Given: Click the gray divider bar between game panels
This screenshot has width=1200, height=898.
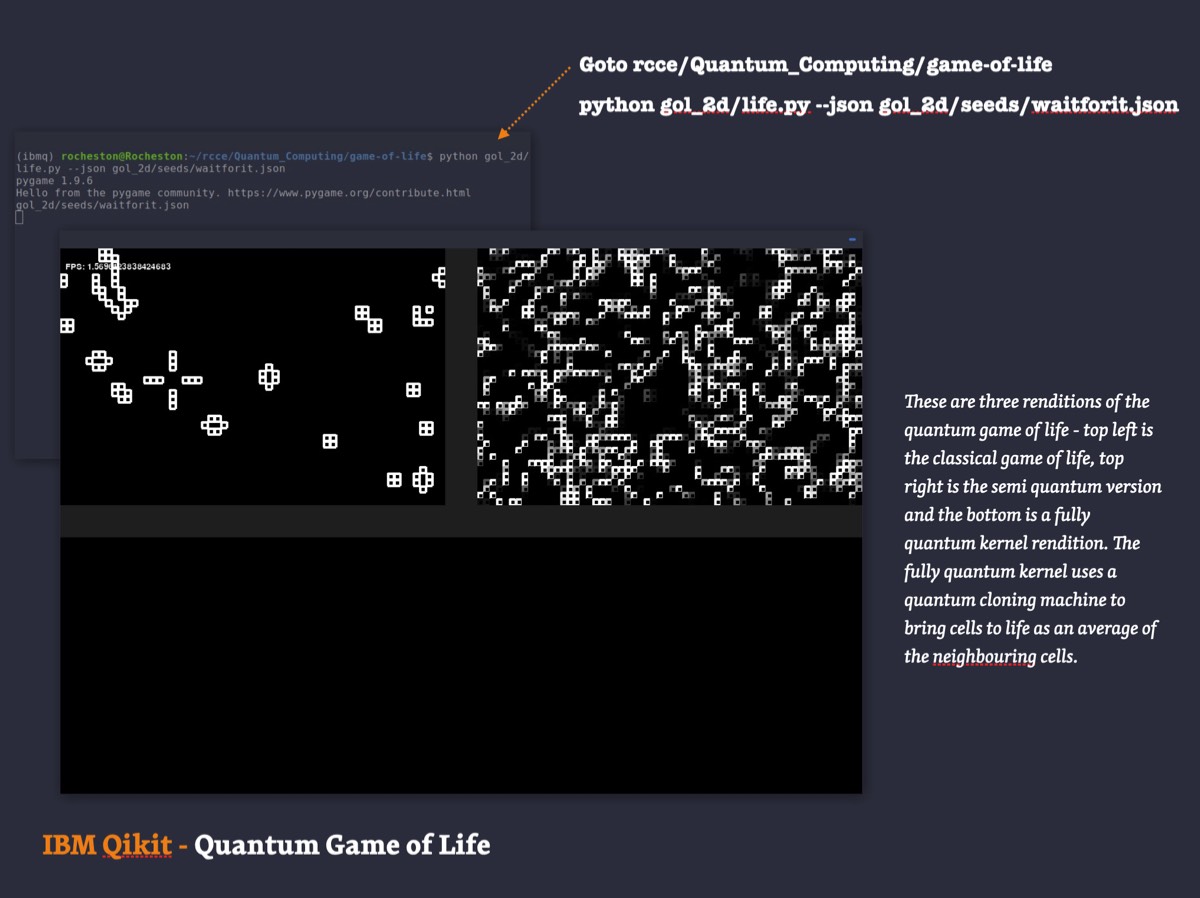Looking at the screenshot, I should [x=460, y=521].
